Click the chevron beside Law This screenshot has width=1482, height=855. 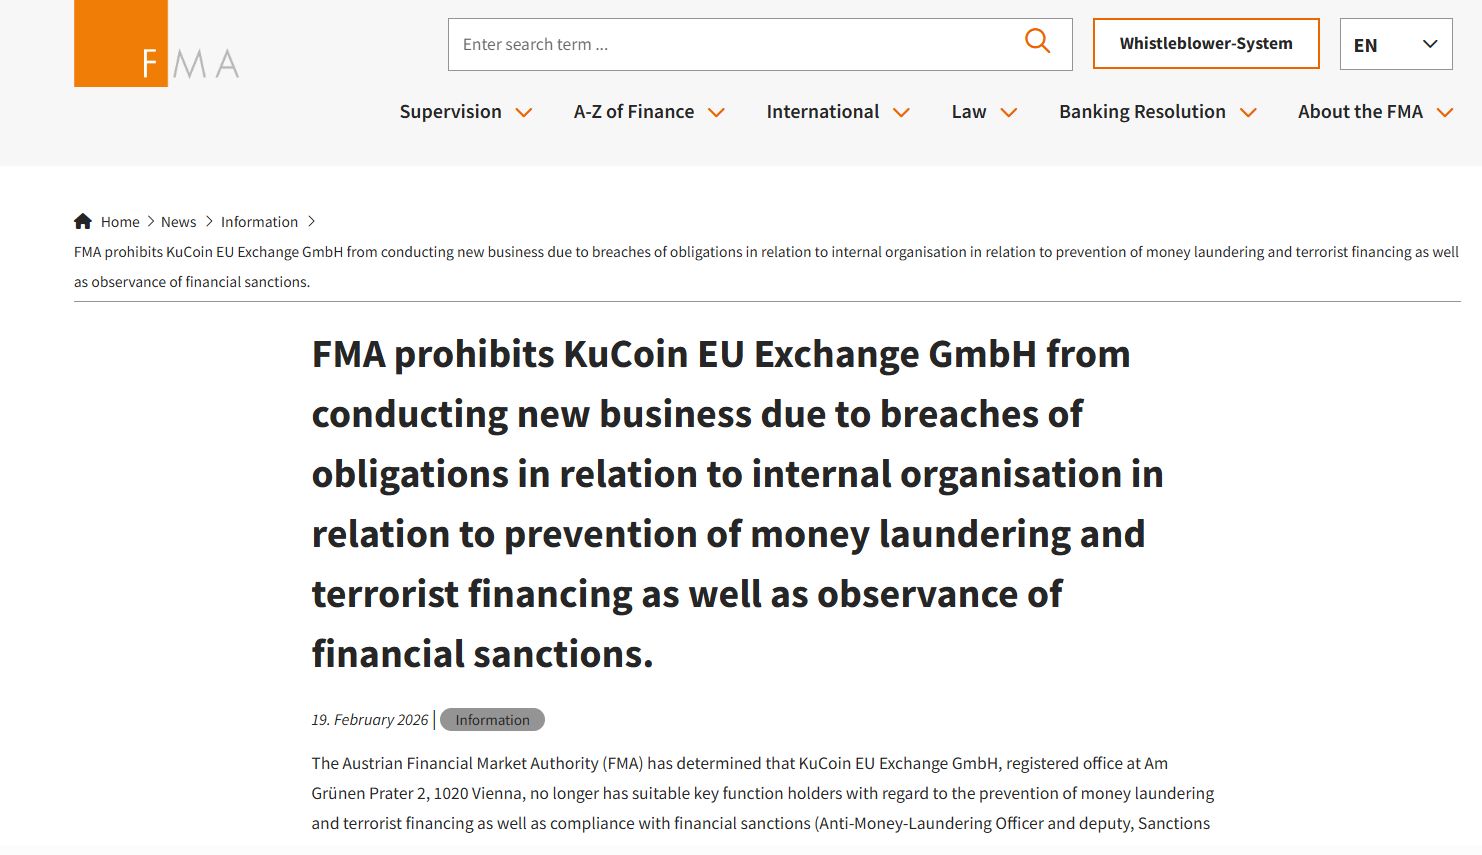point(1010,113)
